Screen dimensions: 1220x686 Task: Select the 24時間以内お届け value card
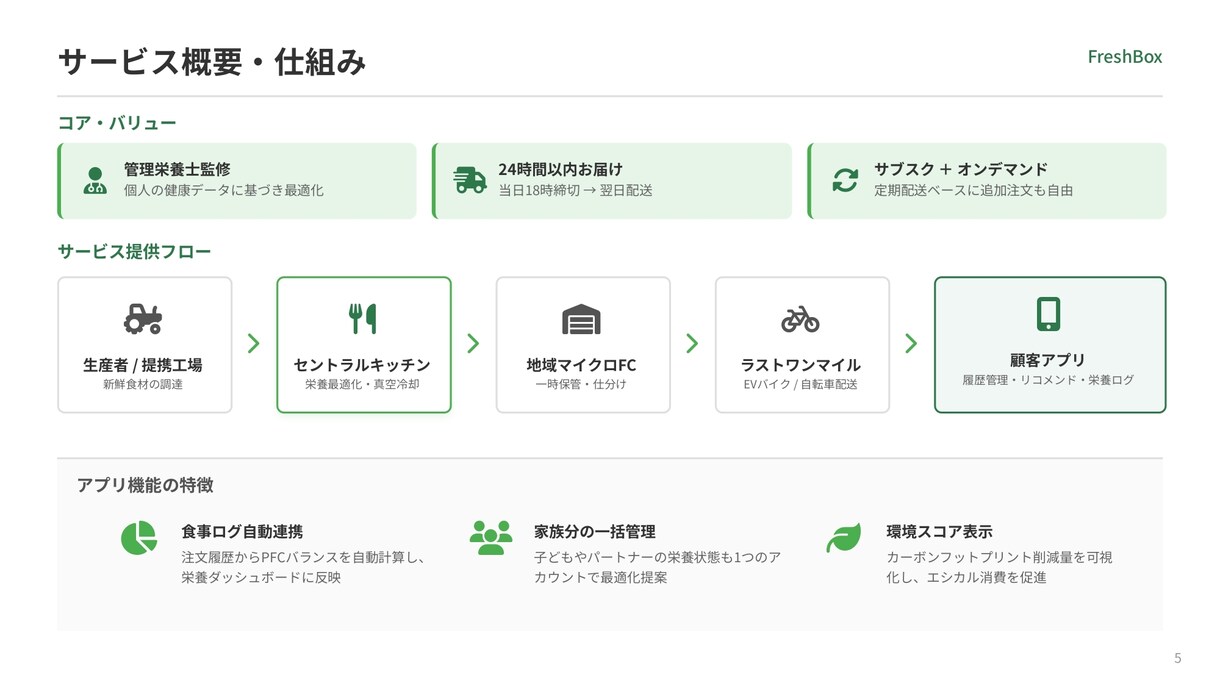[x=612, y=181]
